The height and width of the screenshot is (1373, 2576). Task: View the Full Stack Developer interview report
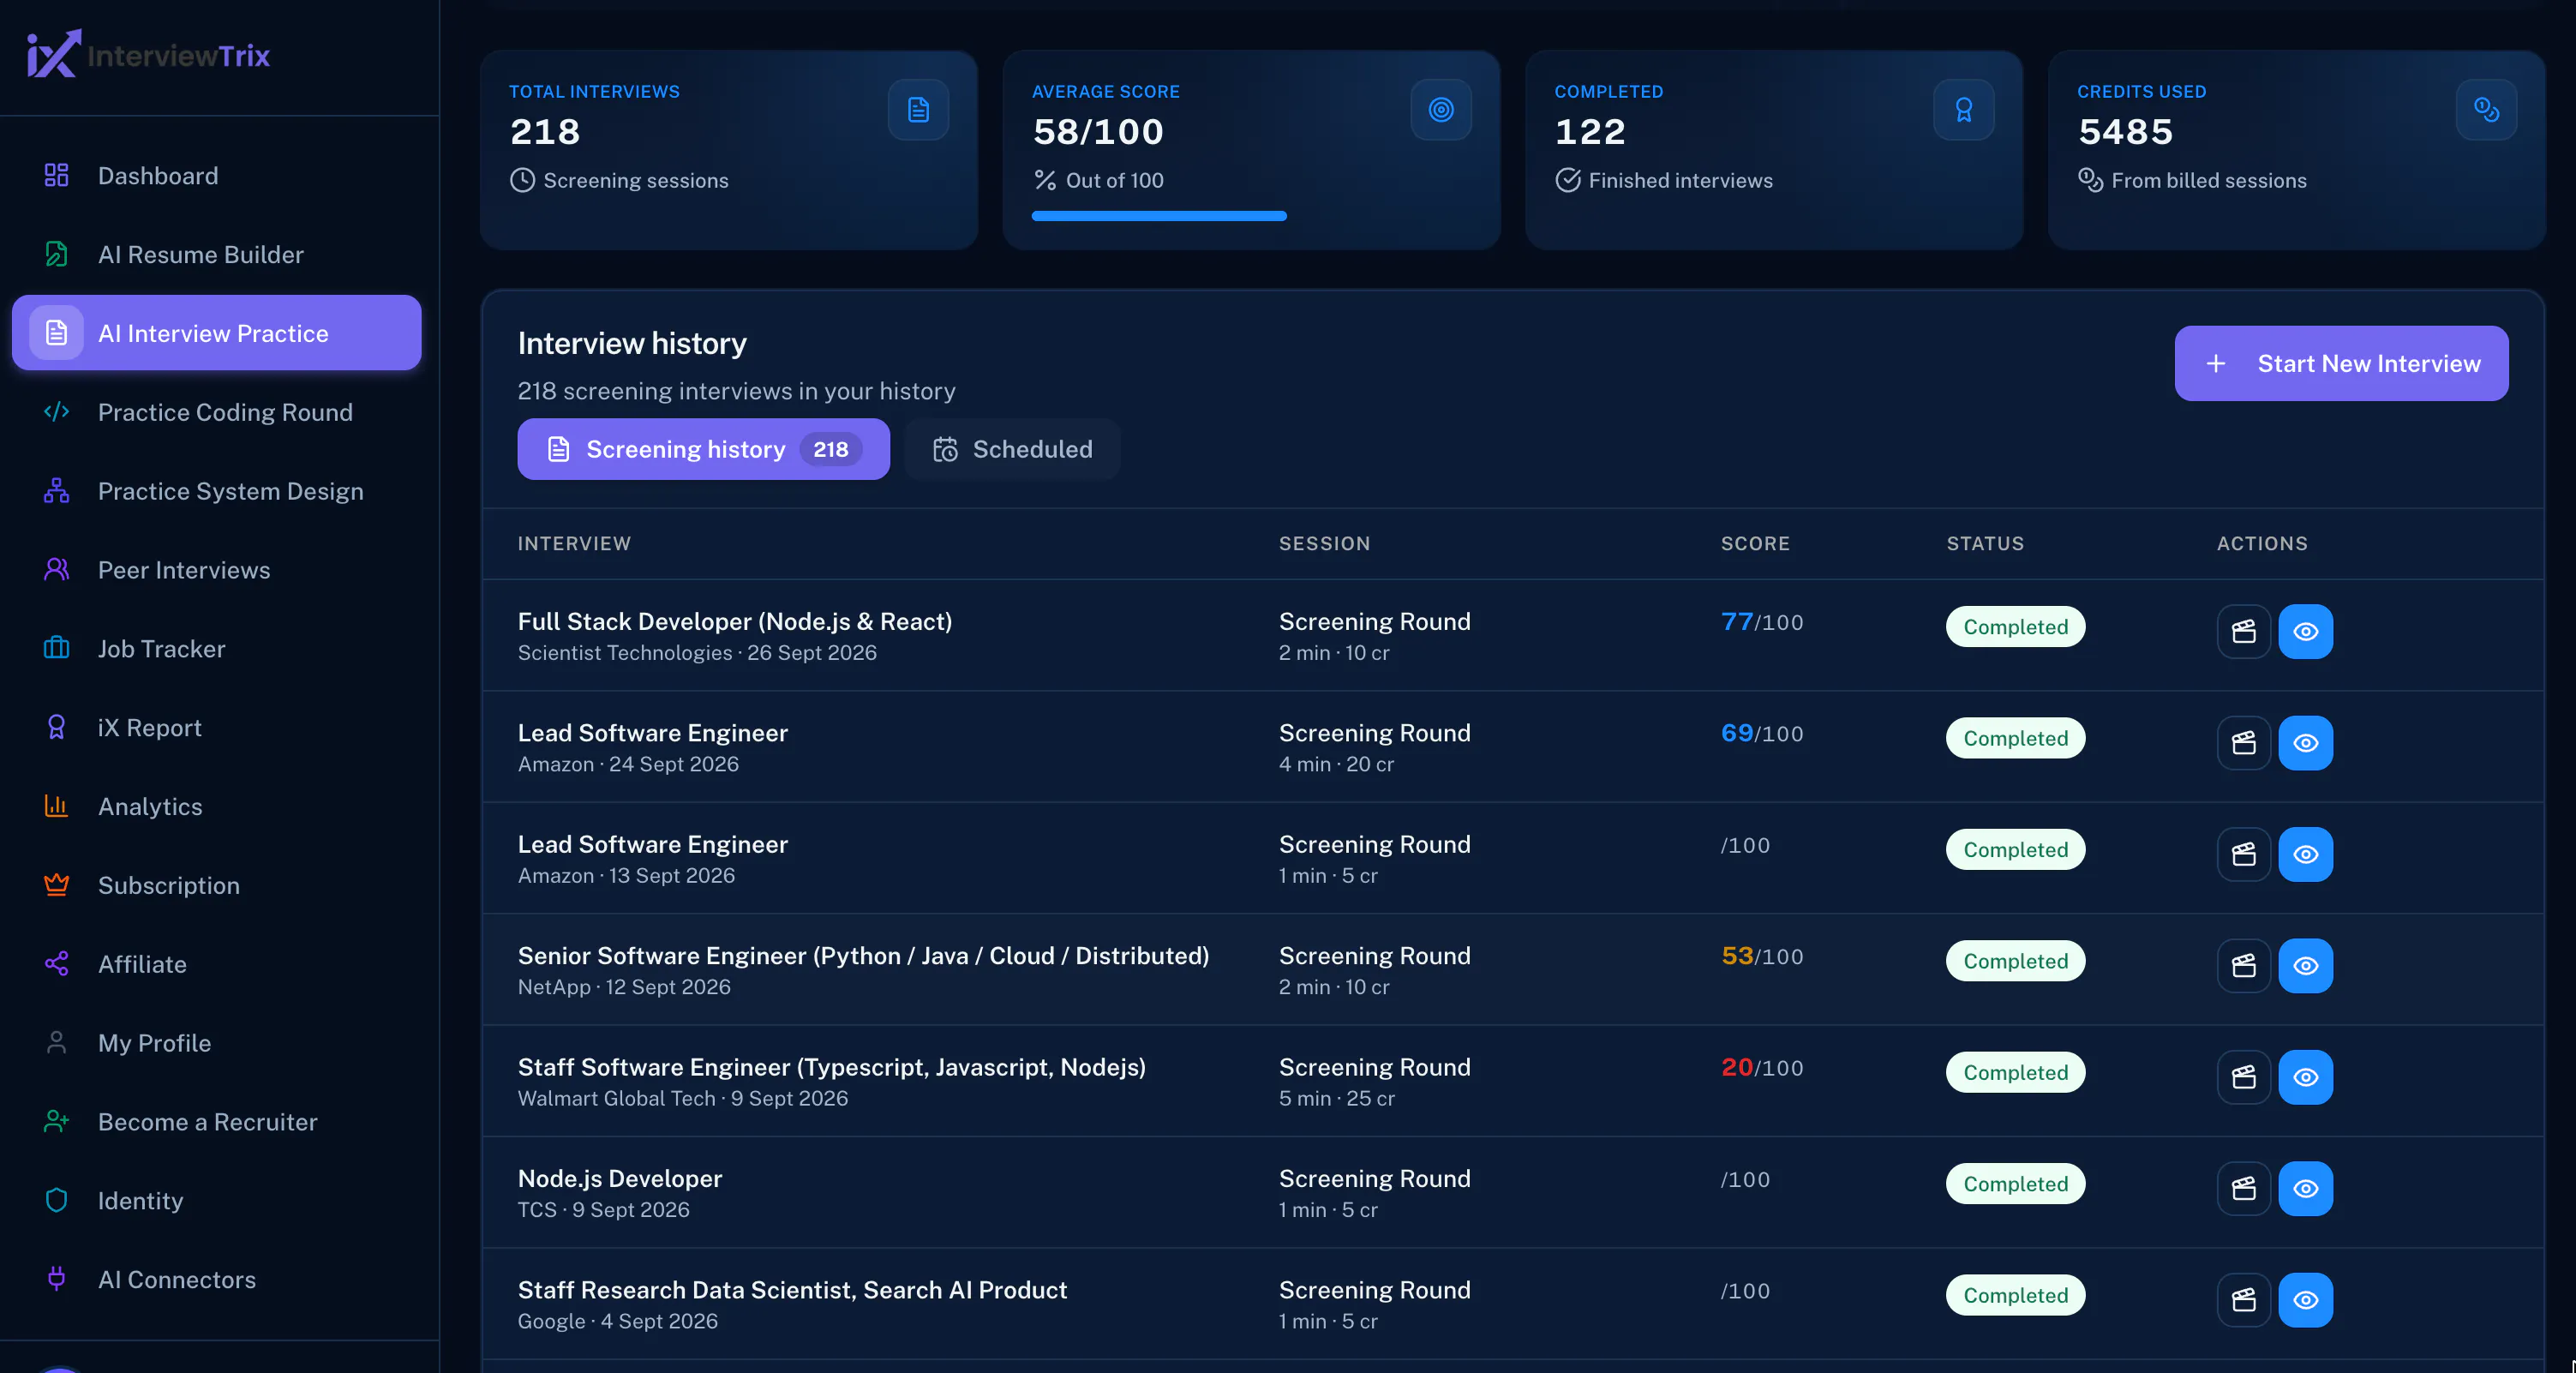2305,631
